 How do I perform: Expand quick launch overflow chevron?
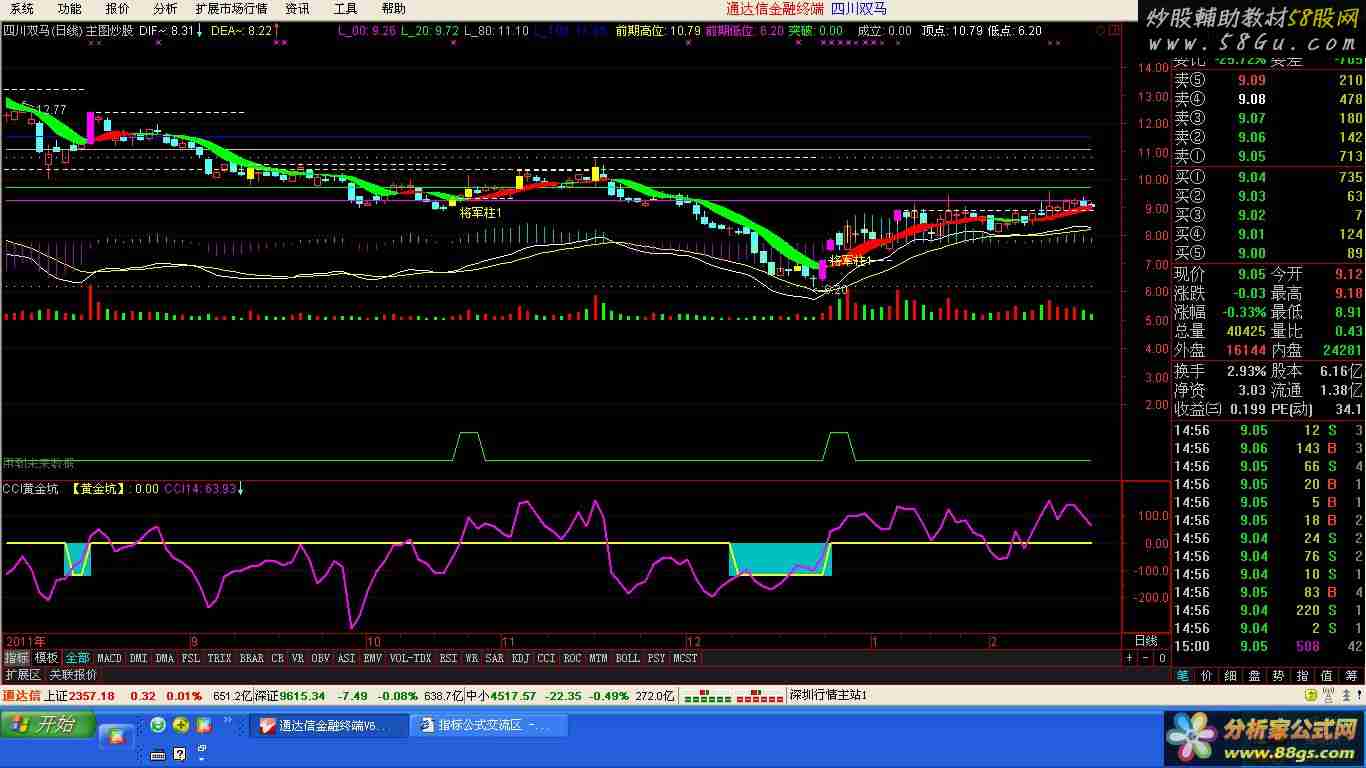click(228, 718)
